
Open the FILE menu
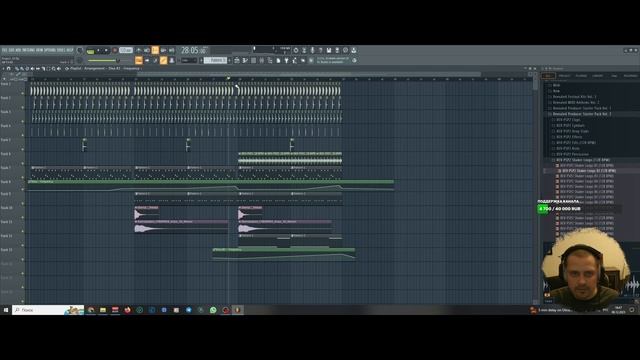click(x=3, y=50)
